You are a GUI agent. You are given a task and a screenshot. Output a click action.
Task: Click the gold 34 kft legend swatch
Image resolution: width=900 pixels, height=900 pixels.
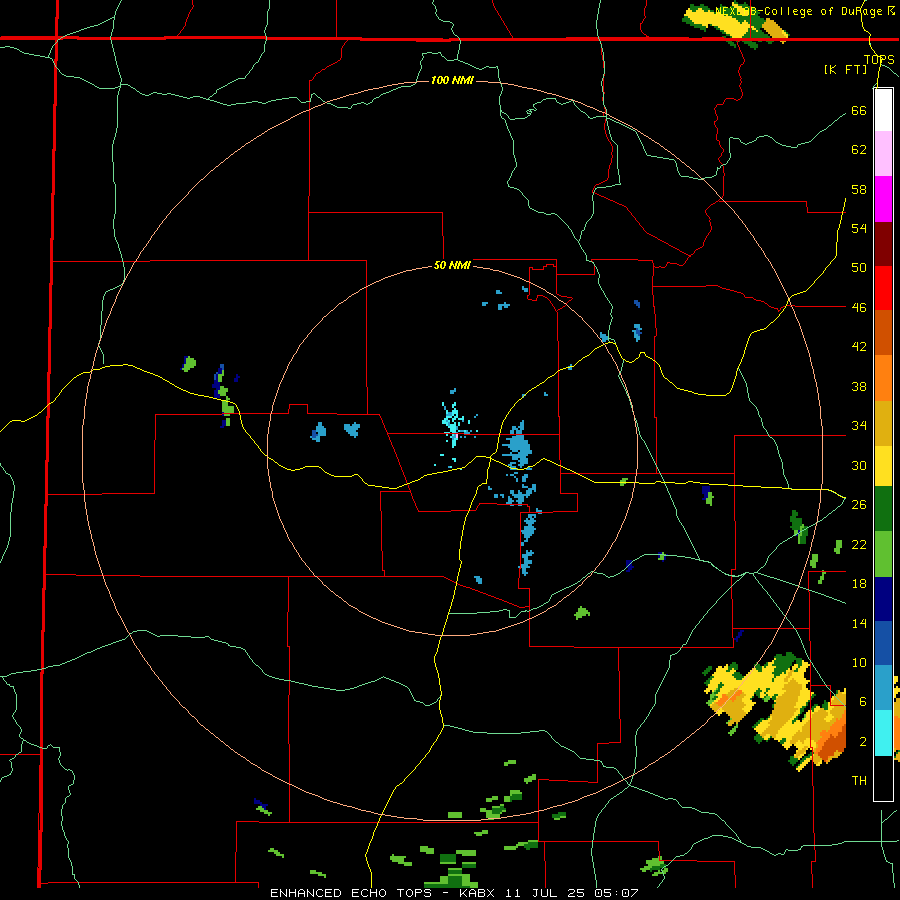tap(883, 424)
